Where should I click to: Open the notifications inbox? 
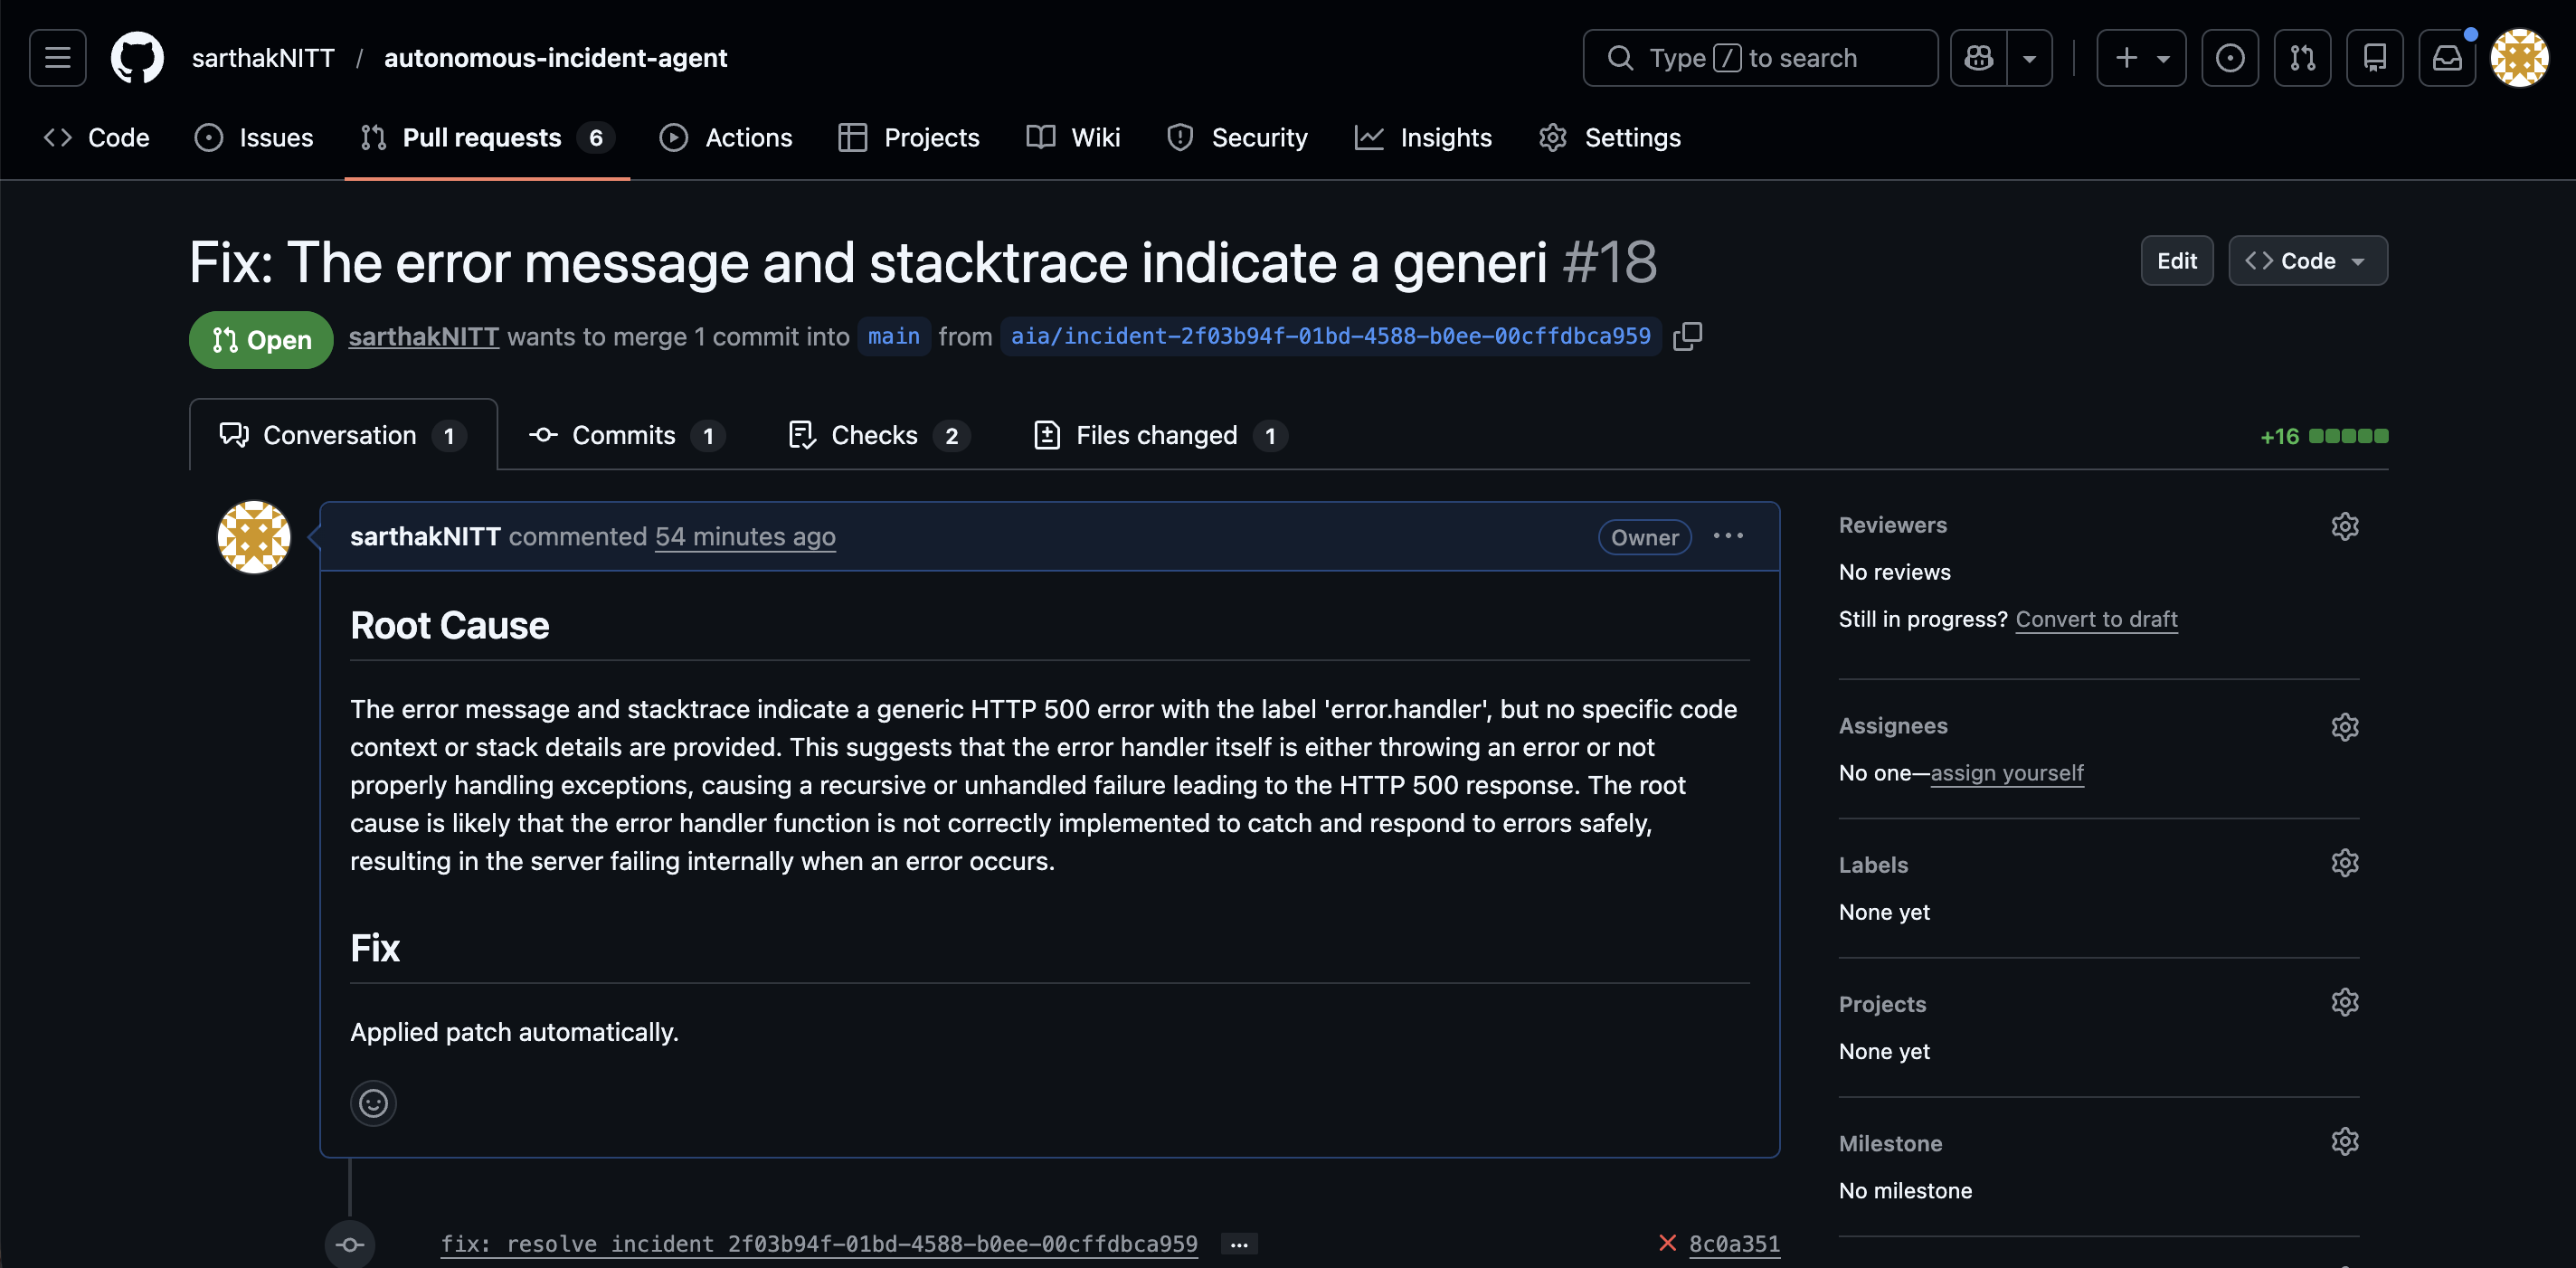pos(2446,58)
